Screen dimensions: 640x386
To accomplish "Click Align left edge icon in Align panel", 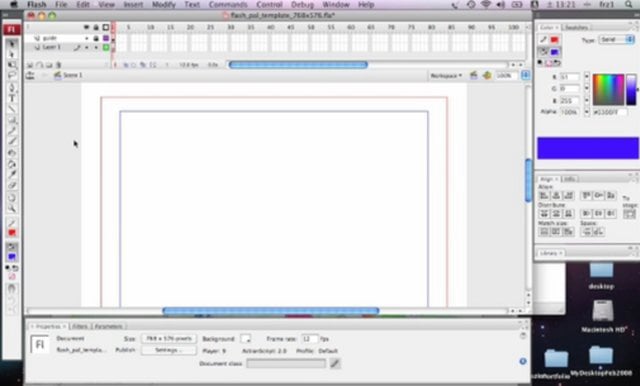I will (x=544, y=196).
